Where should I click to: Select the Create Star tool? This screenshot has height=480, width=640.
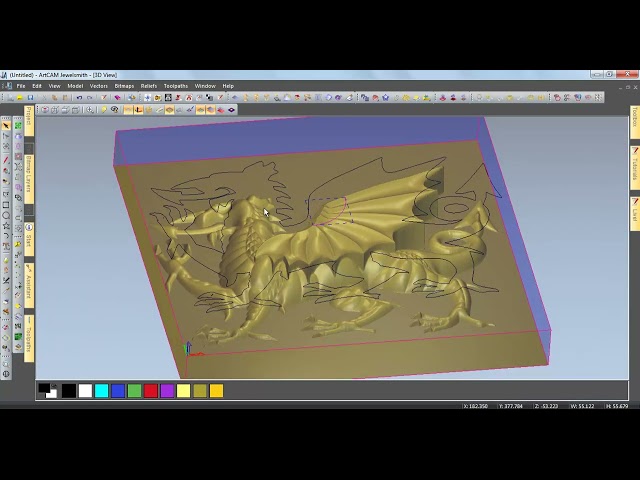[6, 225]
